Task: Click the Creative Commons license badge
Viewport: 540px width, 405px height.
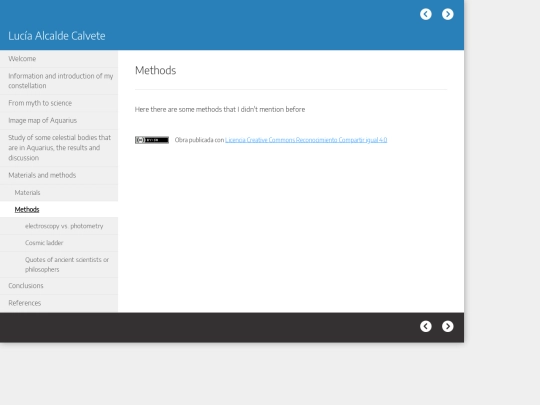Action: [x=152, y=140]
